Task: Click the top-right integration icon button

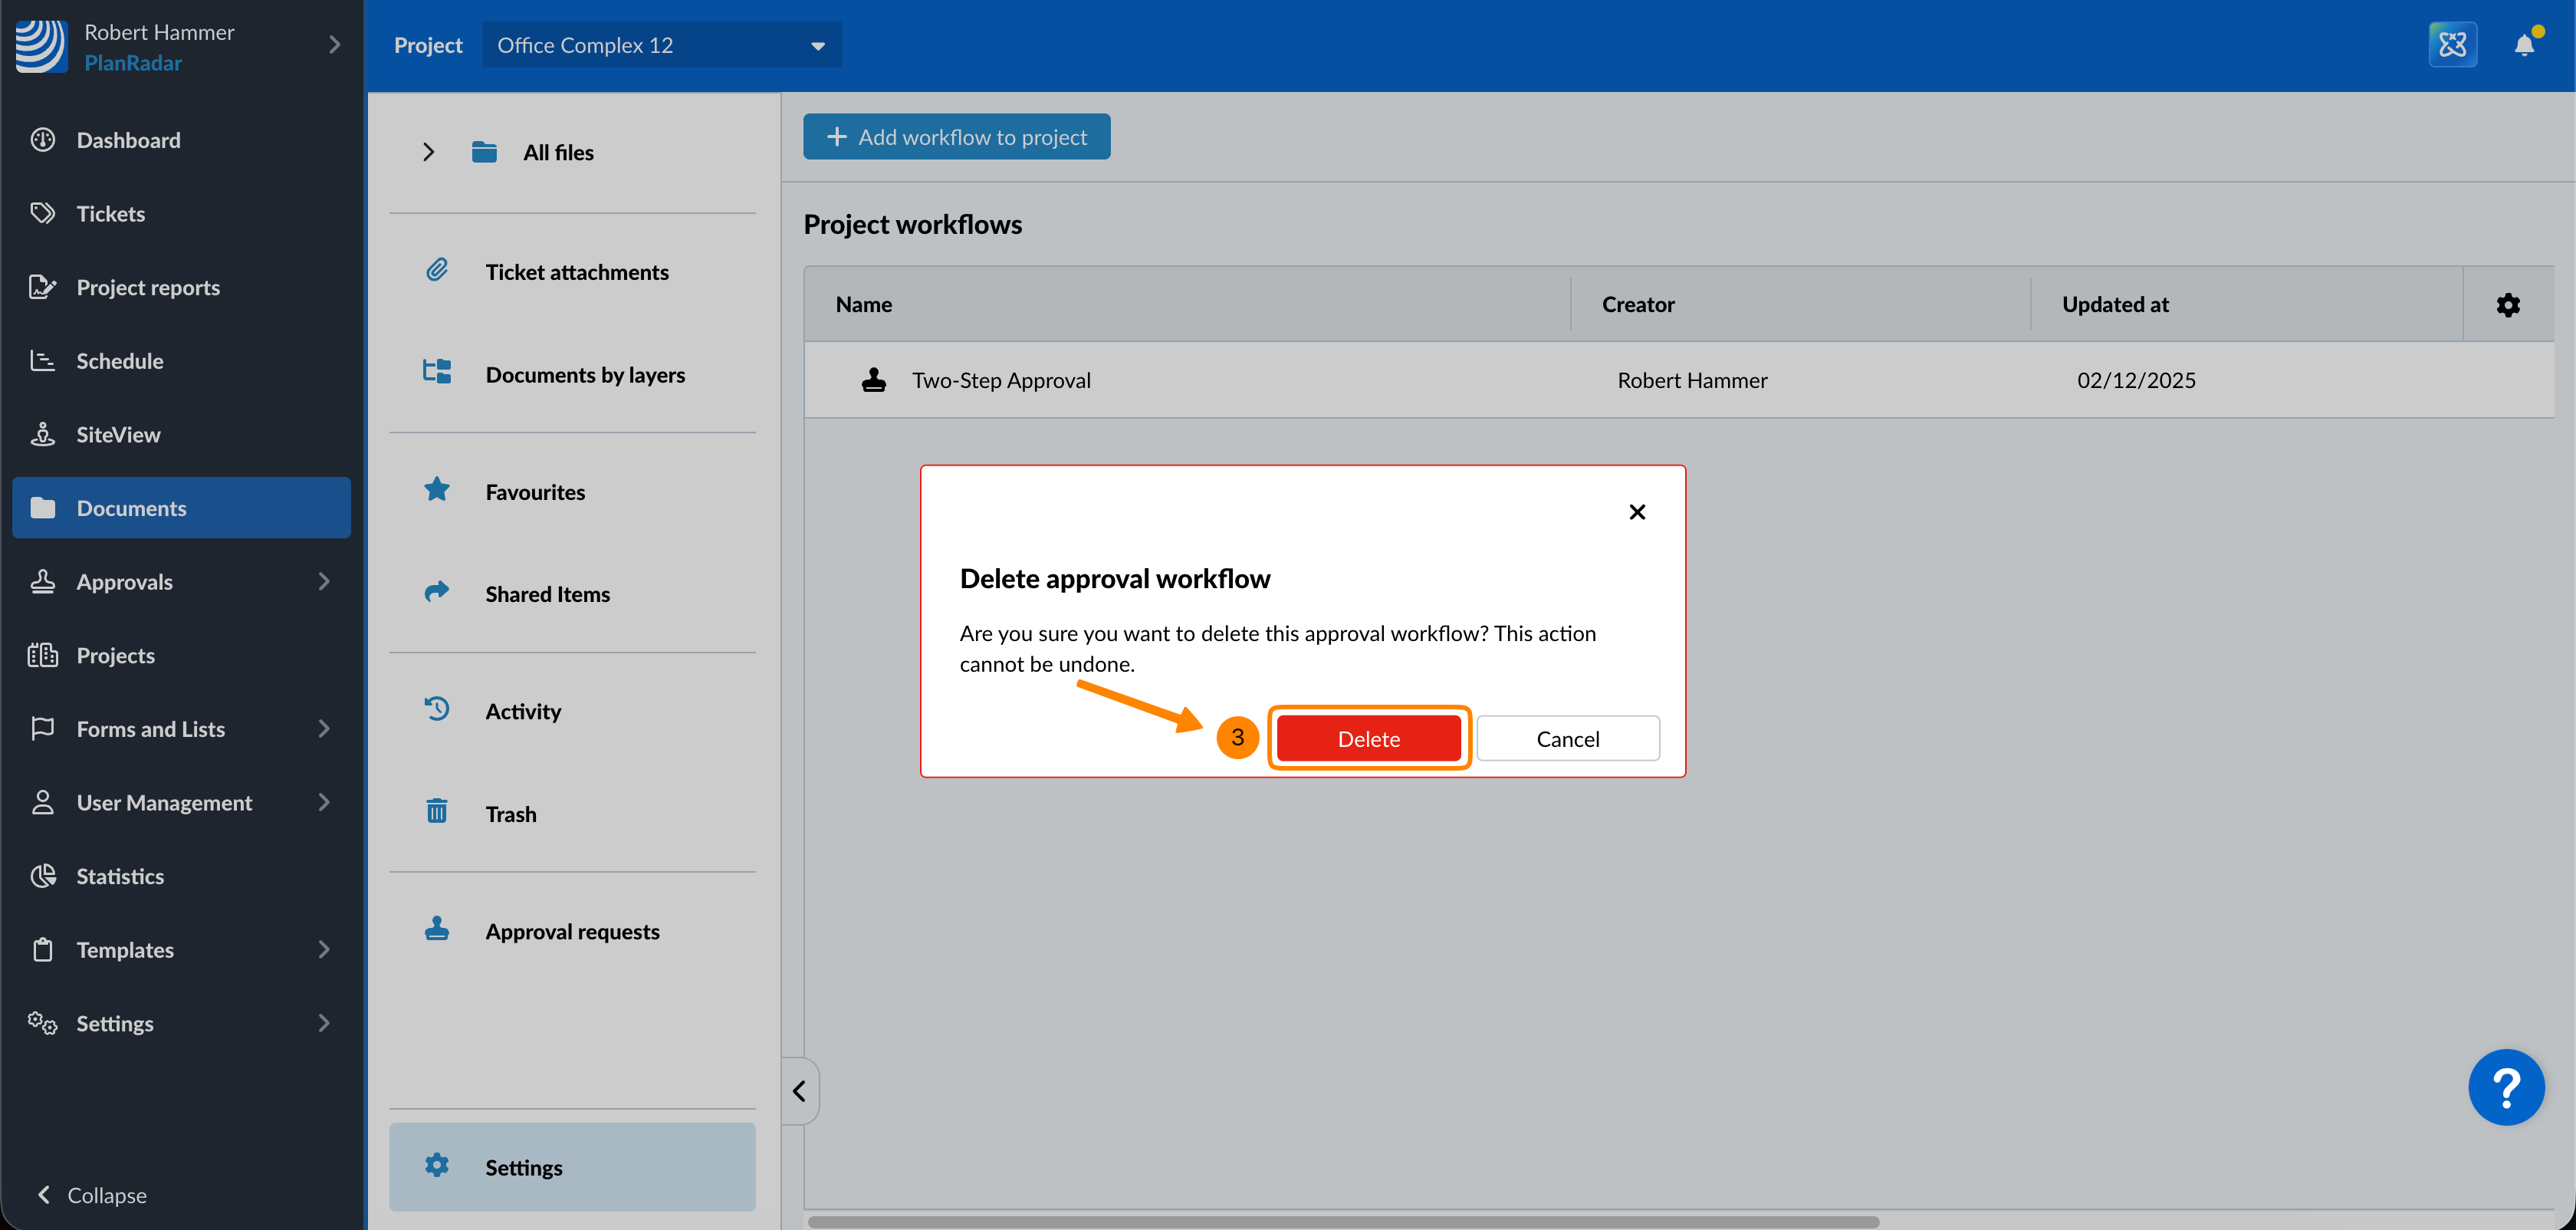Action: (x=2452, y=45)
